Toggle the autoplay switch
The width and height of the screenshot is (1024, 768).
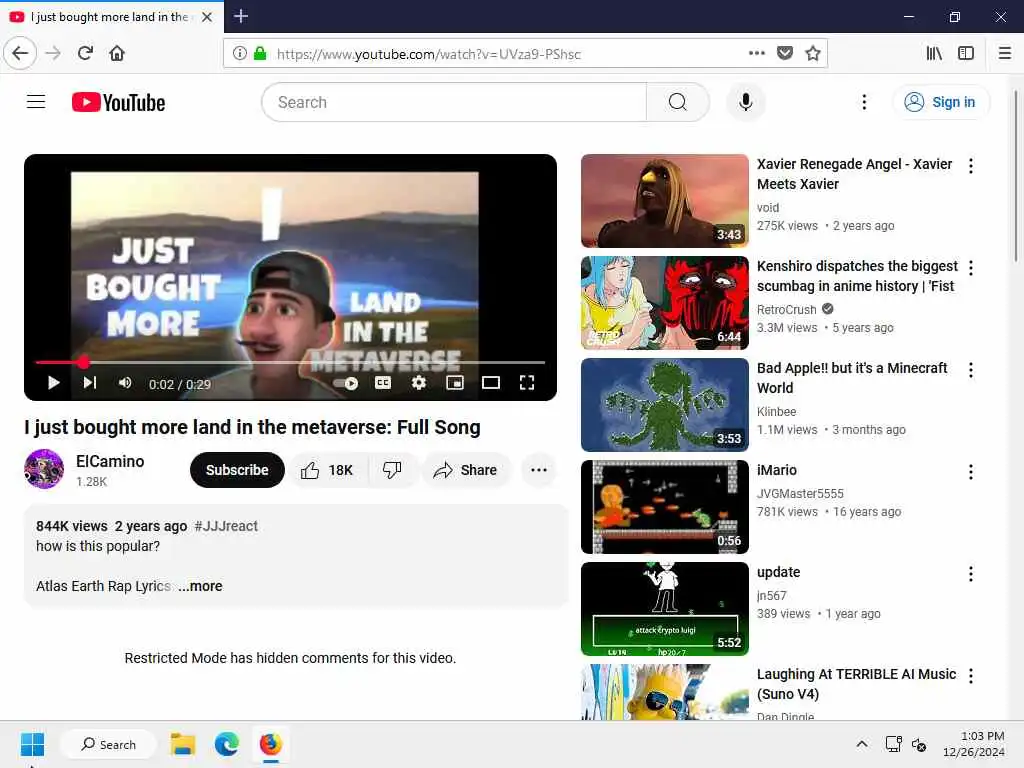pos(346,383)
